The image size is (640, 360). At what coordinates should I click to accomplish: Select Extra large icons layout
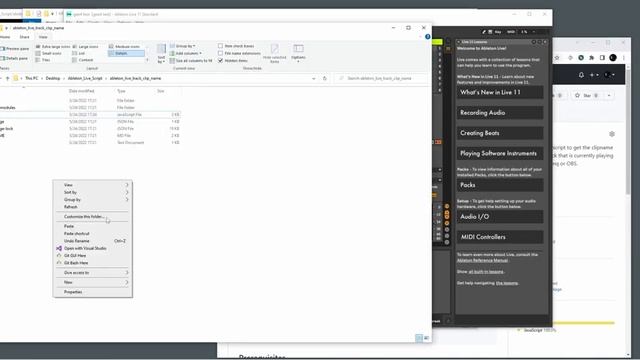point(53,47)
